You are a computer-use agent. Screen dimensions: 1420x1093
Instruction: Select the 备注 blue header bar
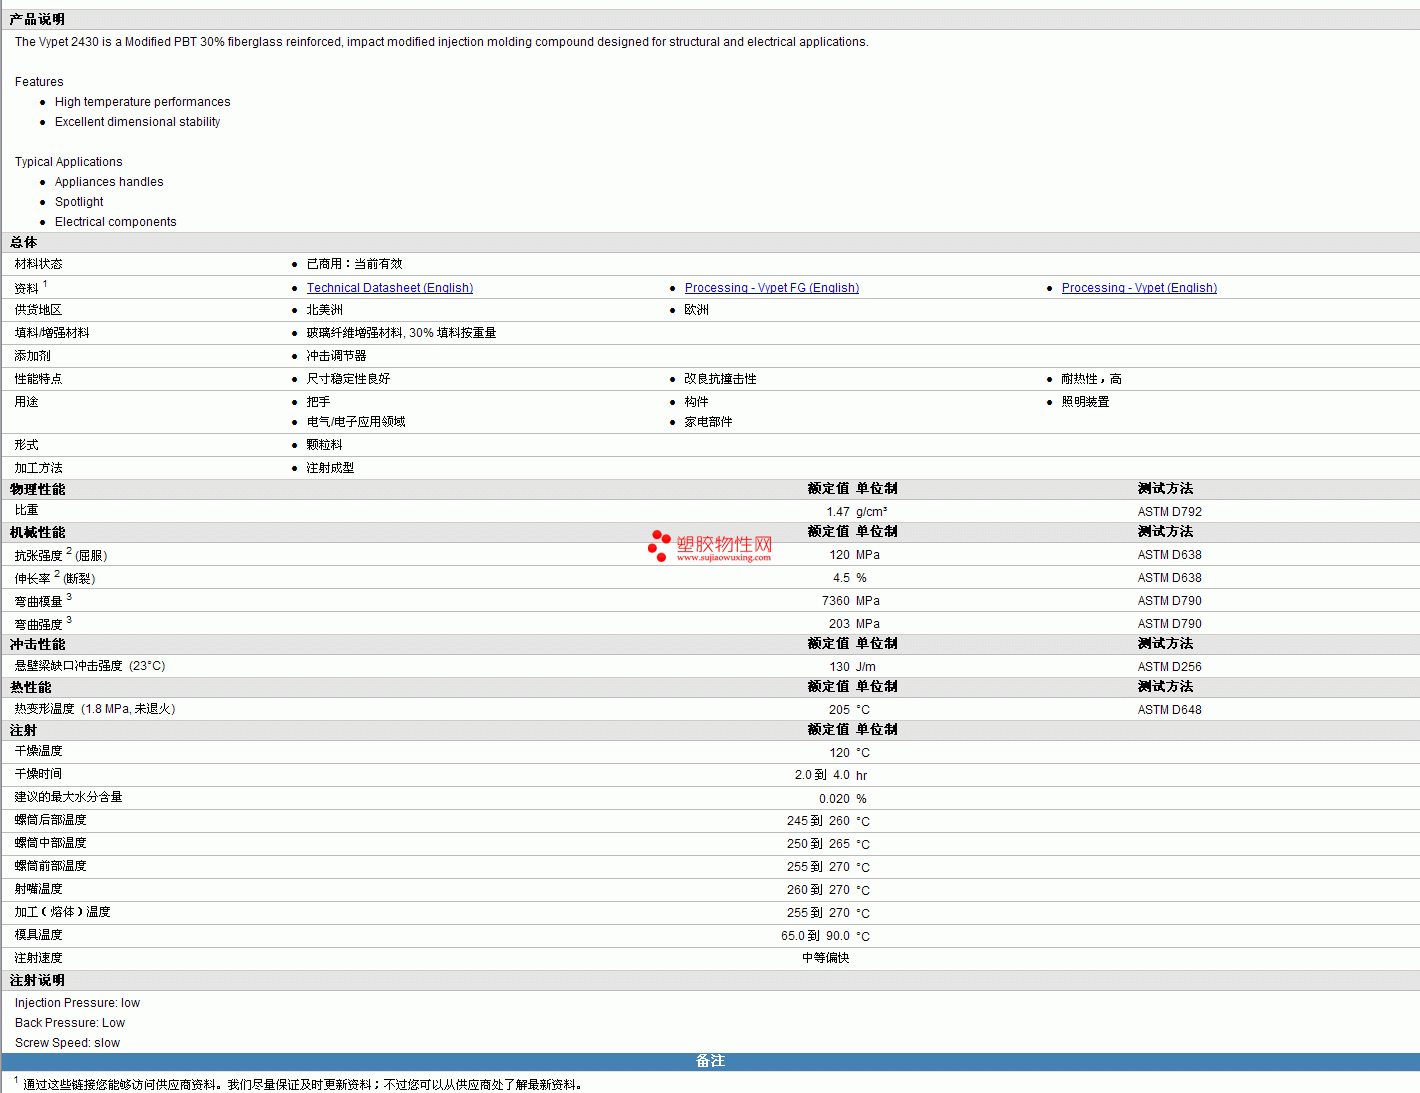pos(710,1061)
